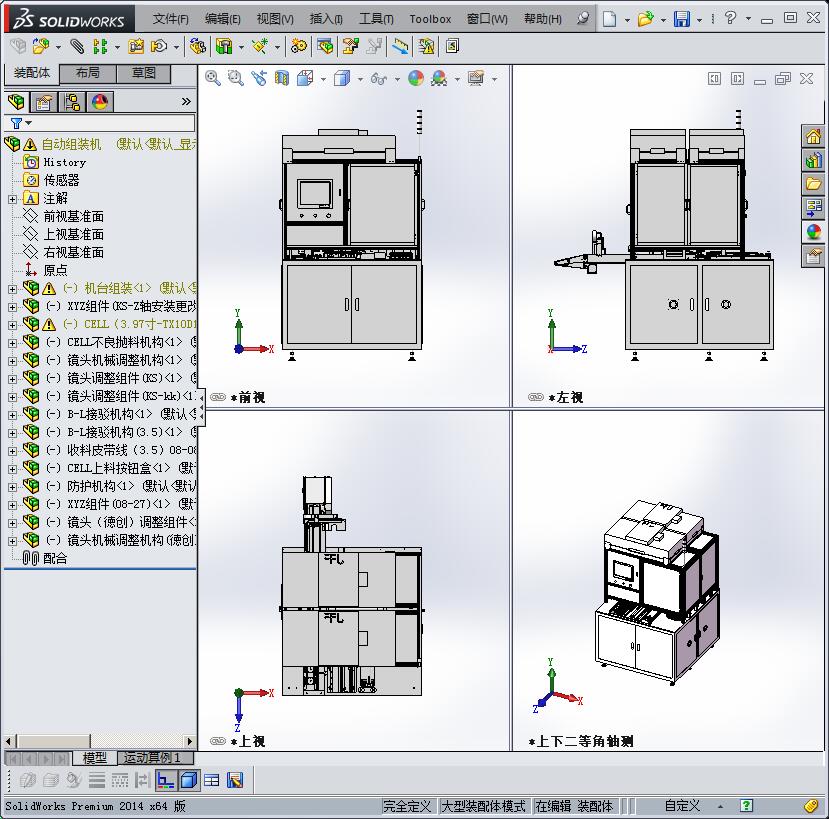
Task: Click the Edit Appearance color ball
Action: click(416, 79)
